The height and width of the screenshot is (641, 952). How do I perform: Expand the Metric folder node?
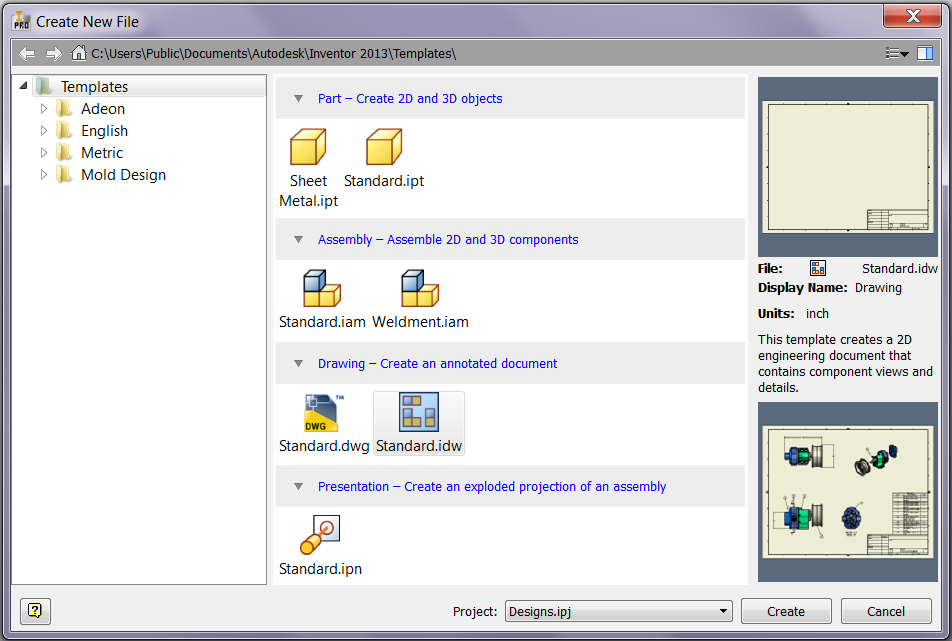point(44,152)
